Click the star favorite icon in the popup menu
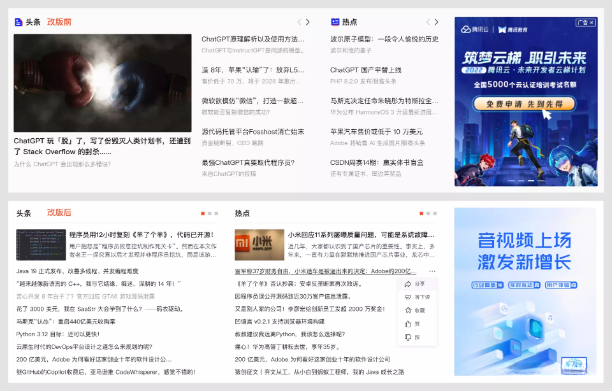 coord(408,310)
